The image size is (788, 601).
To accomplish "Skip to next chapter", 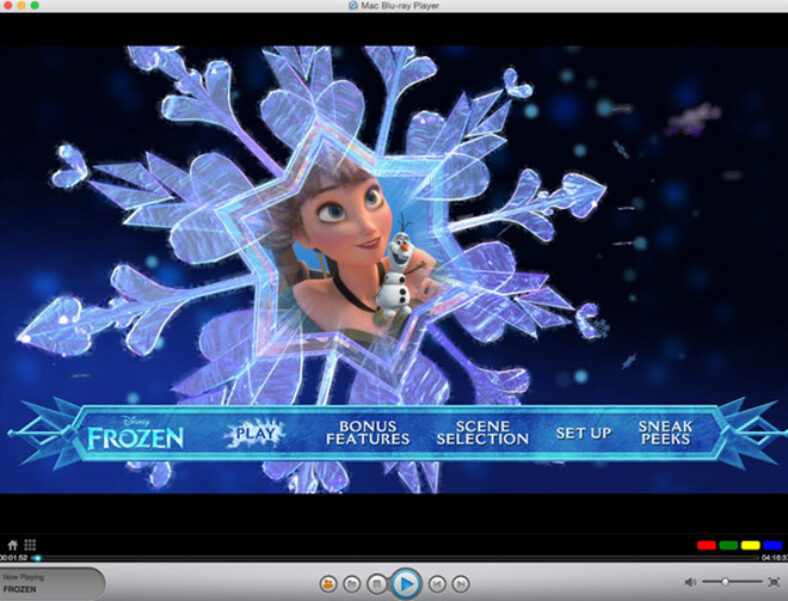I will click(460, 584).
